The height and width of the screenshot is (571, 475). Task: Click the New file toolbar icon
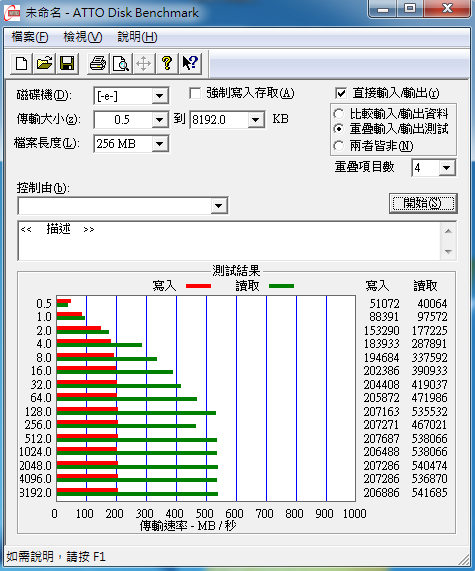click(21, 63)
